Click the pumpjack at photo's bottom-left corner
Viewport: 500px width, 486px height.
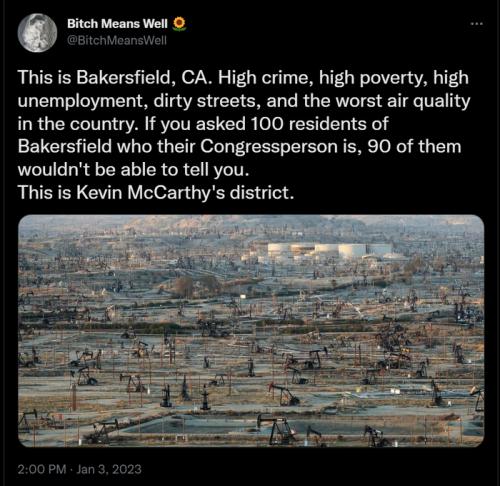(28, 422)
